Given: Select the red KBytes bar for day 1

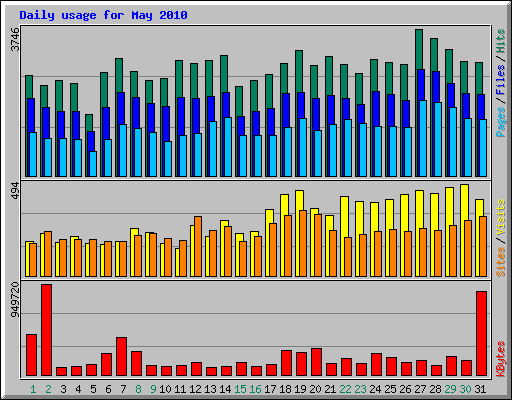Looking at the screenshot, I should click(31, 355).
